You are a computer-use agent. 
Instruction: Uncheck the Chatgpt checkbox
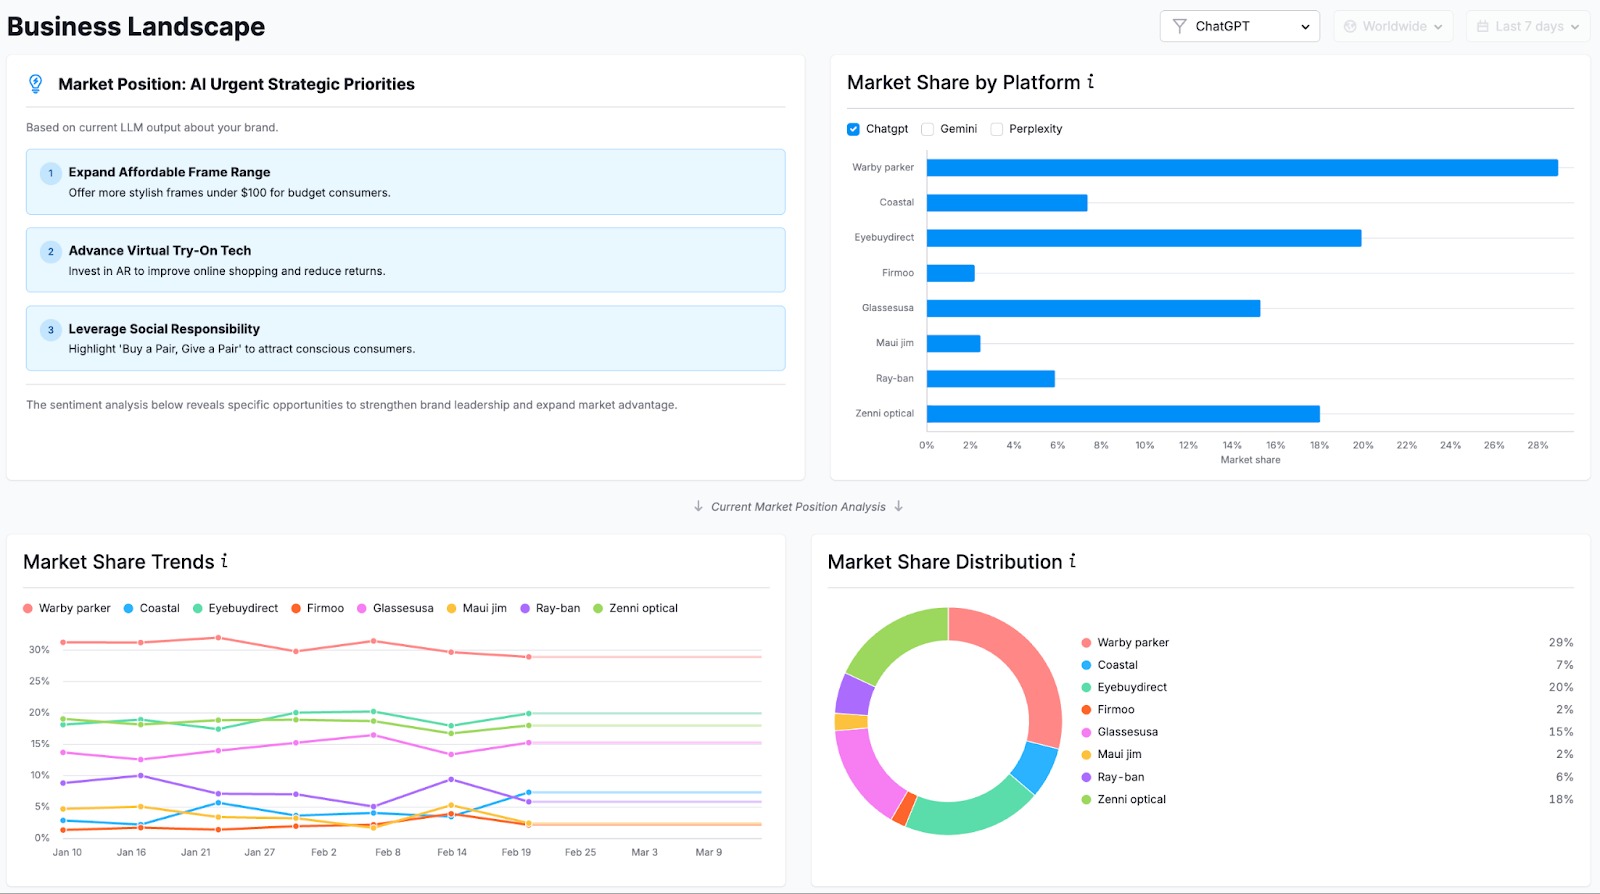(x=853, y=129)
